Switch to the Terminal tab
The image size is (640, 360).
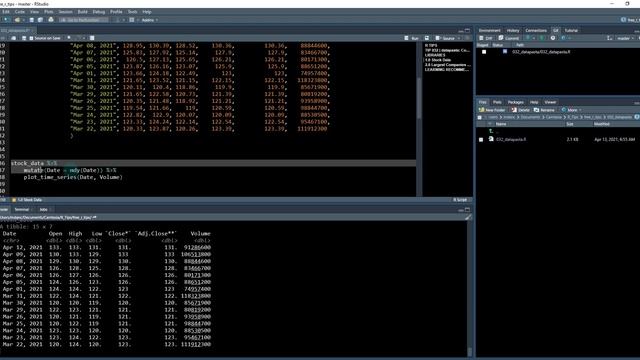[x=22, y=209]
